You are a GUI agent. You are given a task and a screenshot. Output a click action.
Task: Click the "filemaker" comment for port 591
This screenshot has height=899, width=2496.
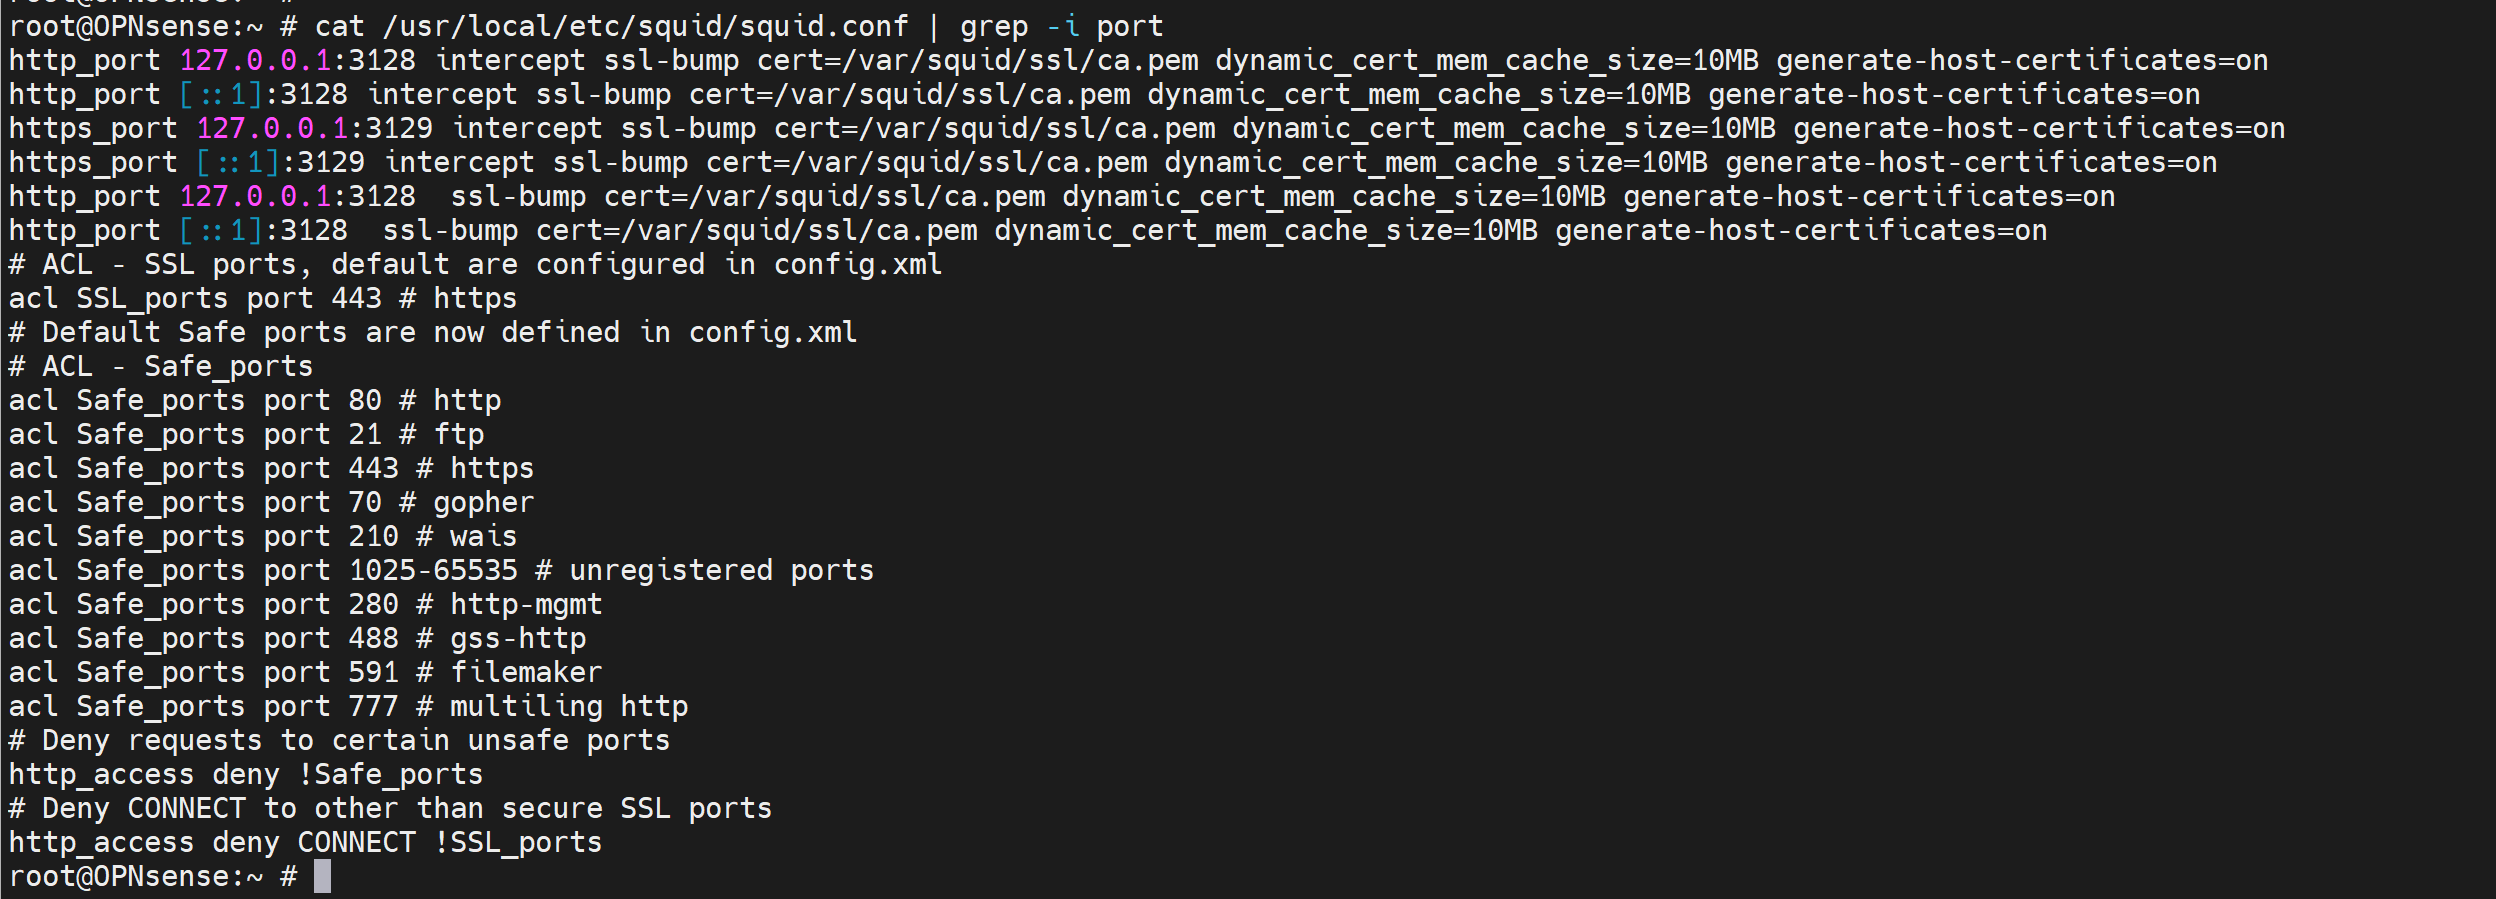click(x=526, y=673)
